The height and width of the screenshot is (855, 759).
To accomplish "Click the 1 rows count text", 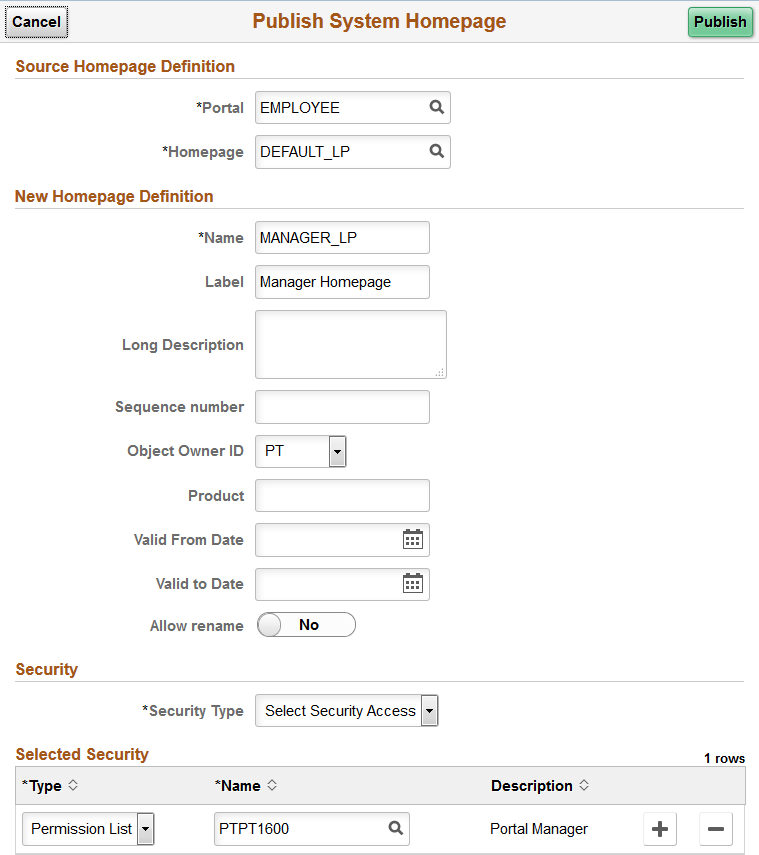I will point(724,758).
